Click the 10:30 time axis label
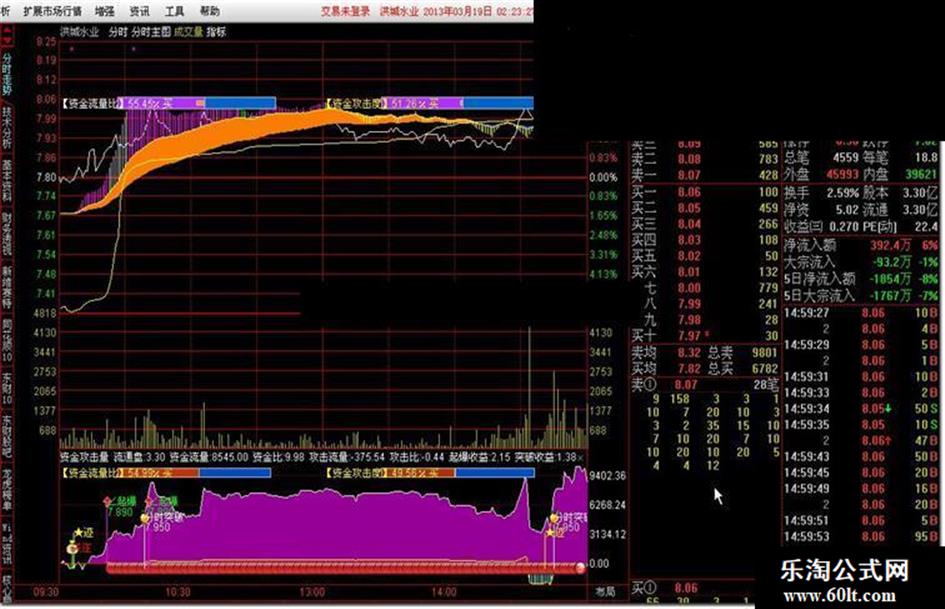945x609 pixels. click(178, 592)
